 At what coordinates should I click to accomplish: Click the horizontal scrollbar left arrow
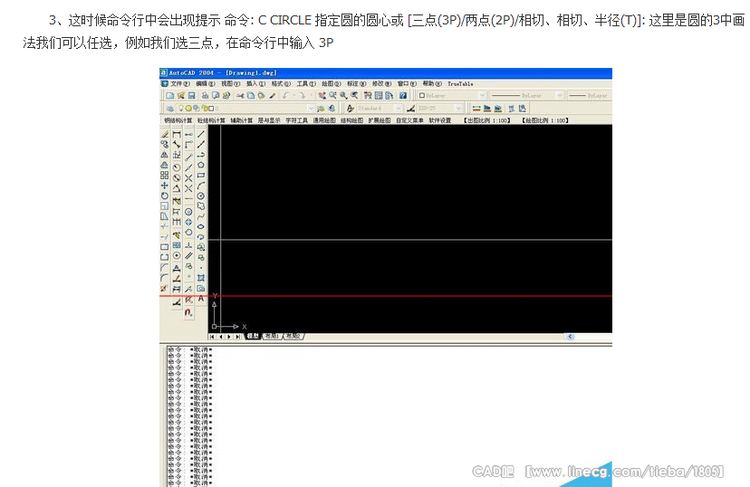[570, 336]
